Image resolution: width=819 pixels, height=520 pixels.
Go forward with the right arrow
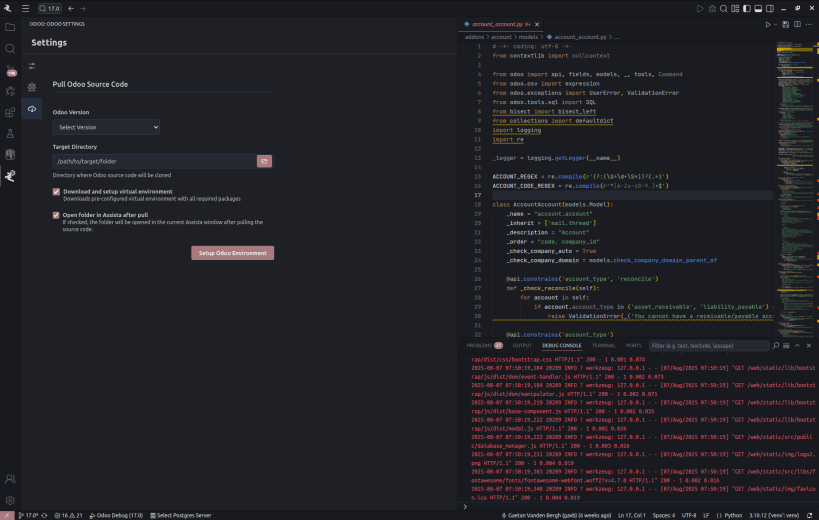pos(83,8)
